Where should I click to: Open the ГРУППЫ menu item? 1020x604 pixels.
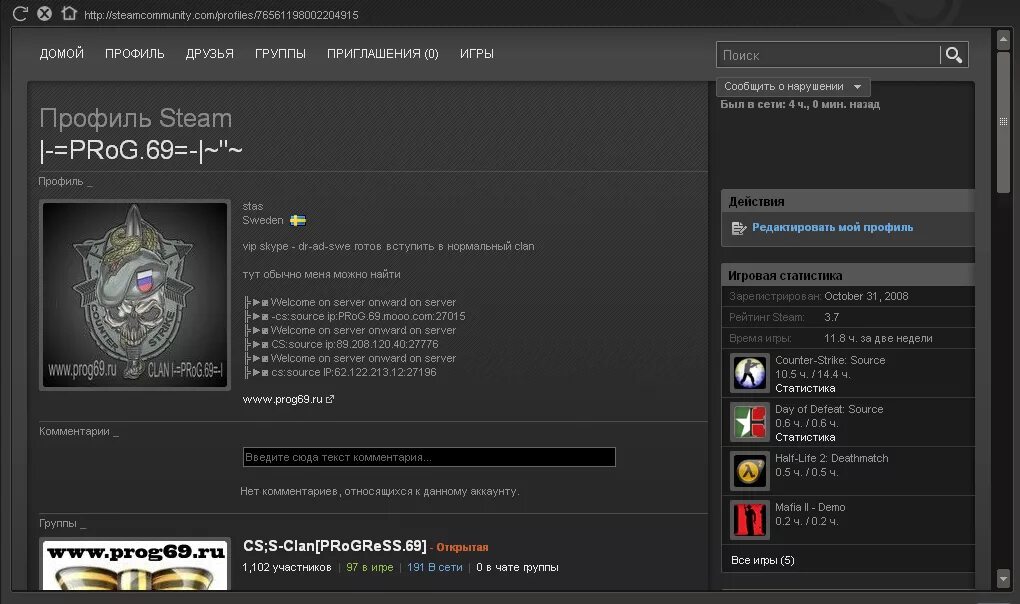point(280,54)
